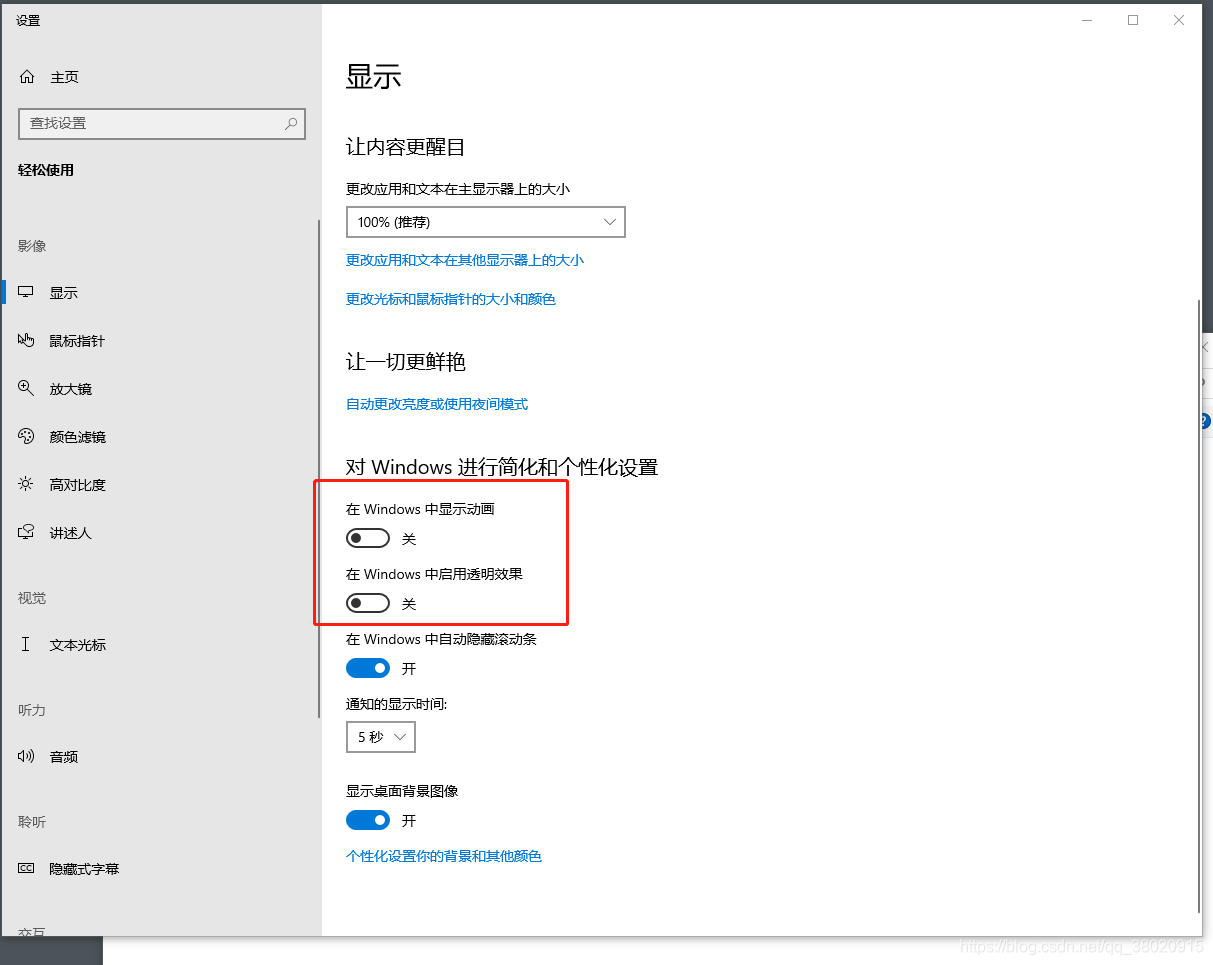Open 文本光标 settings page
Viewport: 1213px width, 965px height.
[78, 645]
